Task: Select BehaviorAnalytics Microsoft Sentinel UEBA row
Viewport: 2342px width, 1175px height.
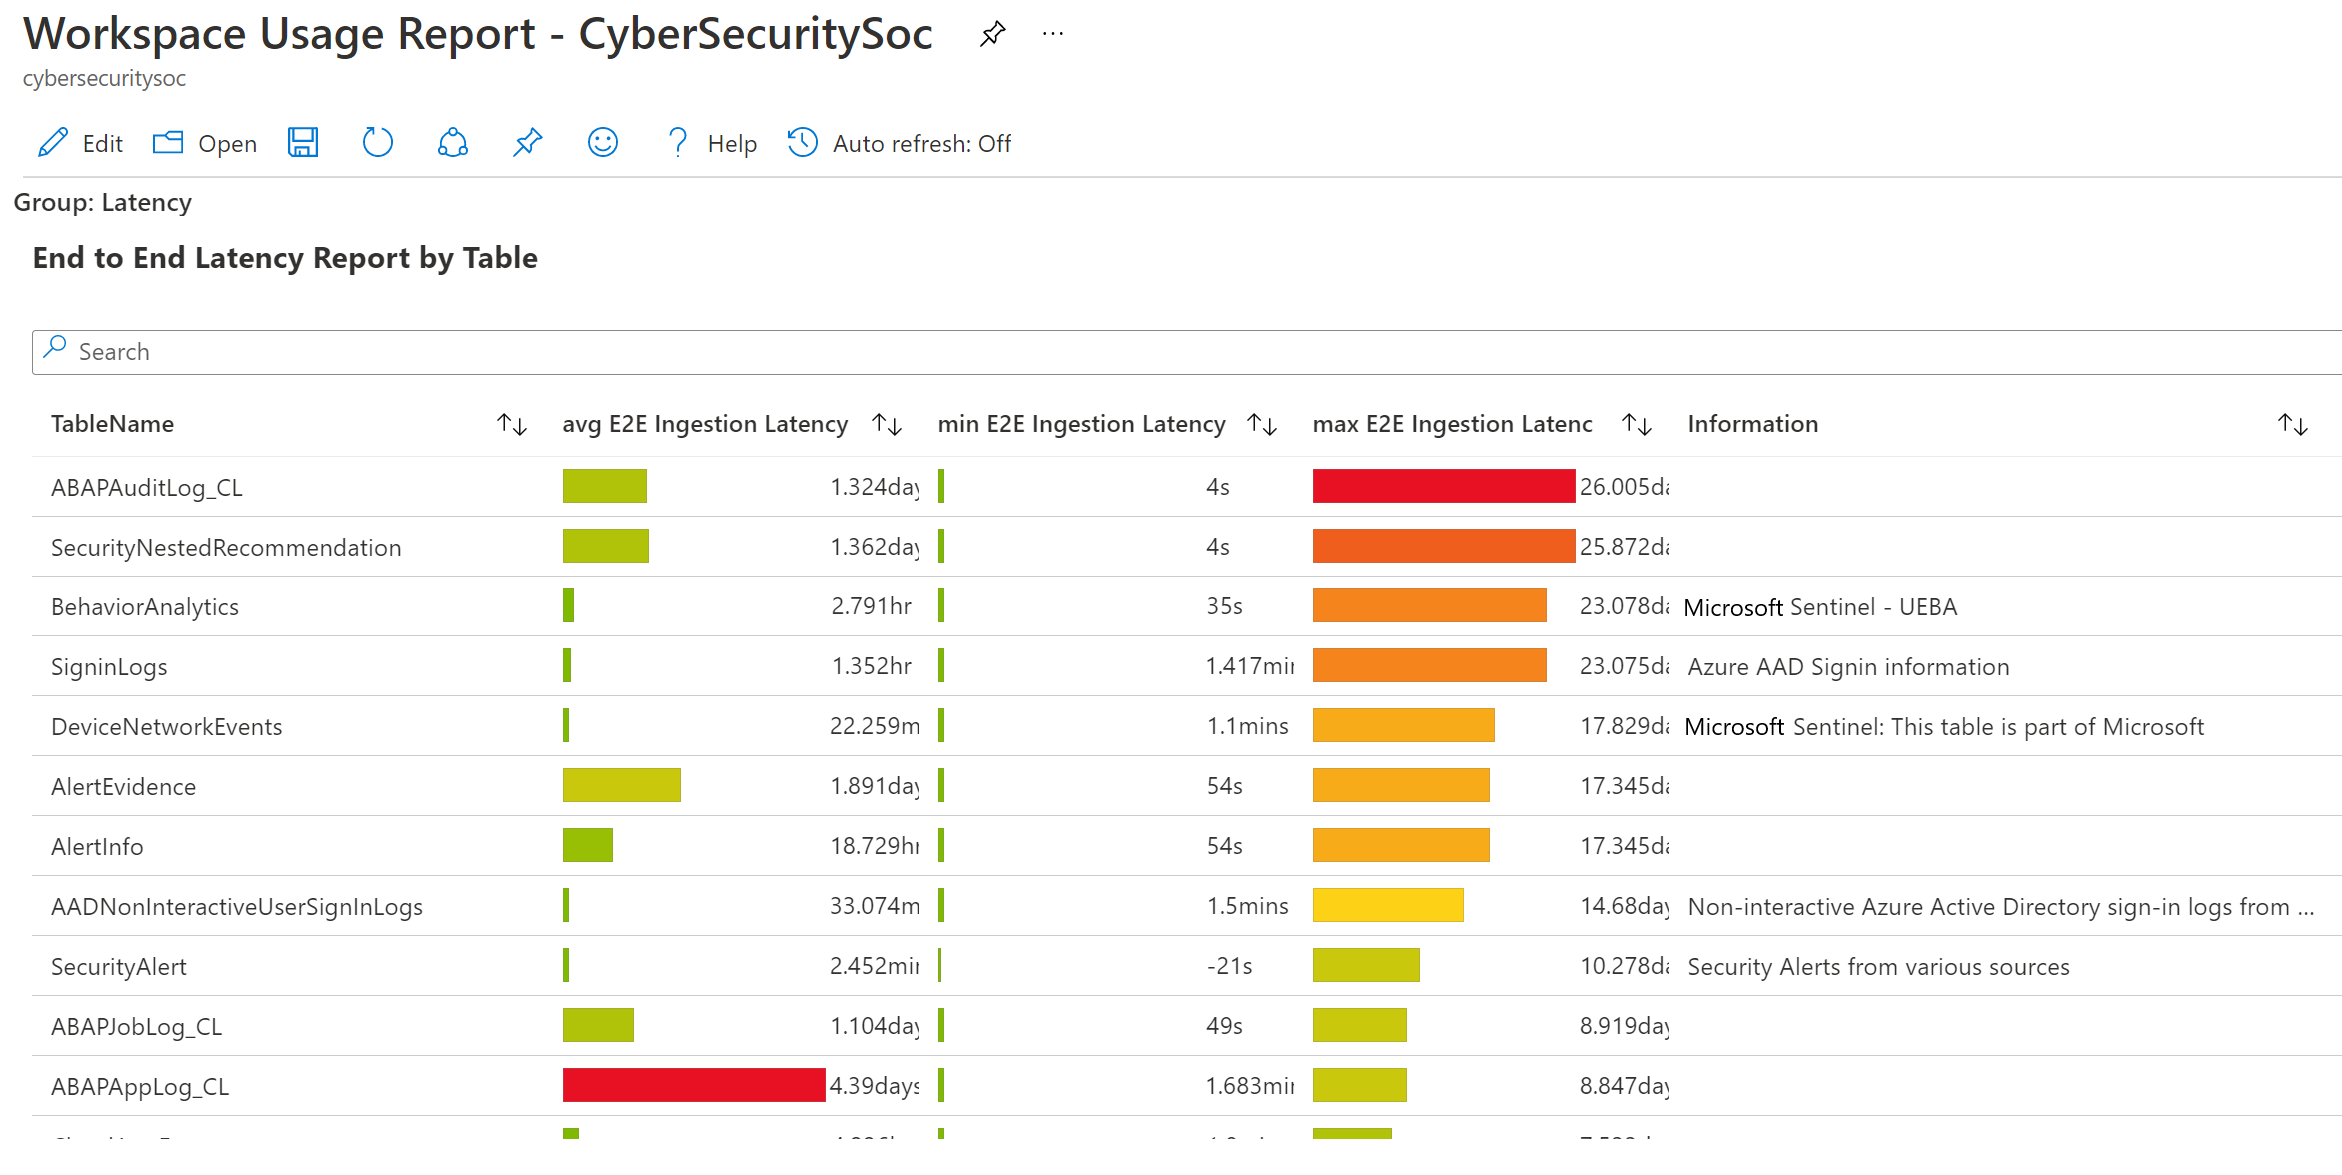Action: tap(1169, 607)
